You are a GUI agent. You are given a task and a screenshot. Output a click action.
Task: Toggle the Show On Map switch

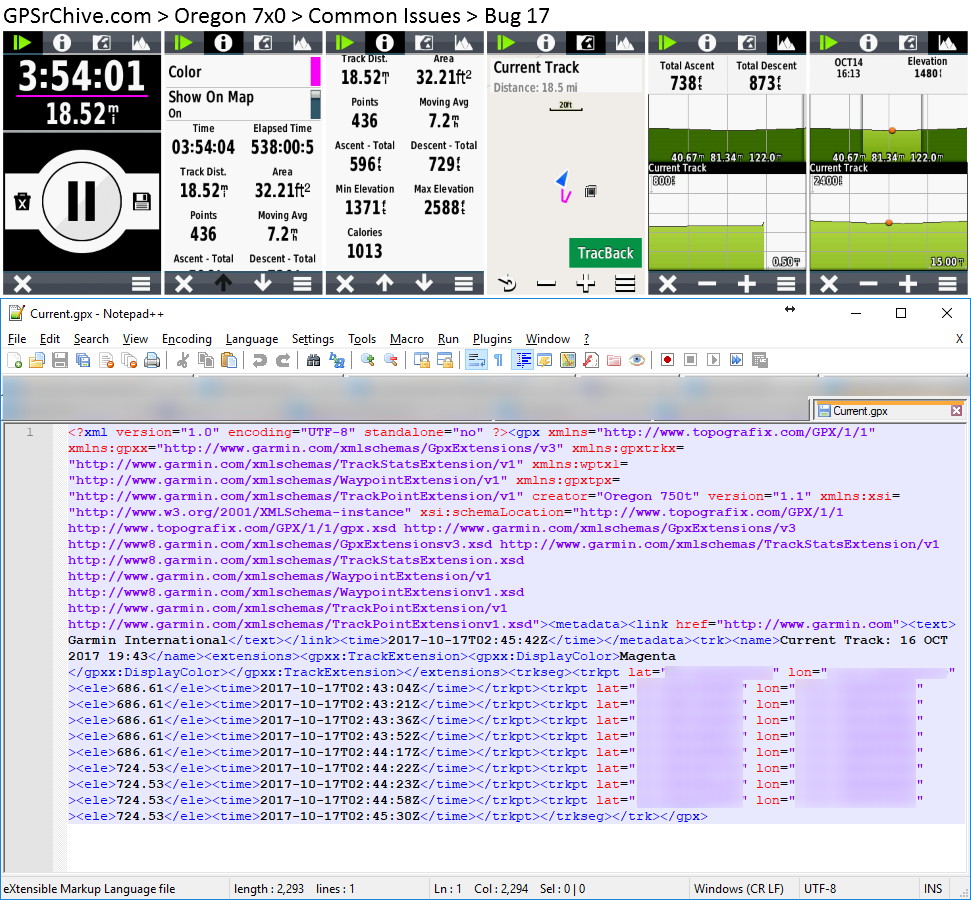point(315,104)
